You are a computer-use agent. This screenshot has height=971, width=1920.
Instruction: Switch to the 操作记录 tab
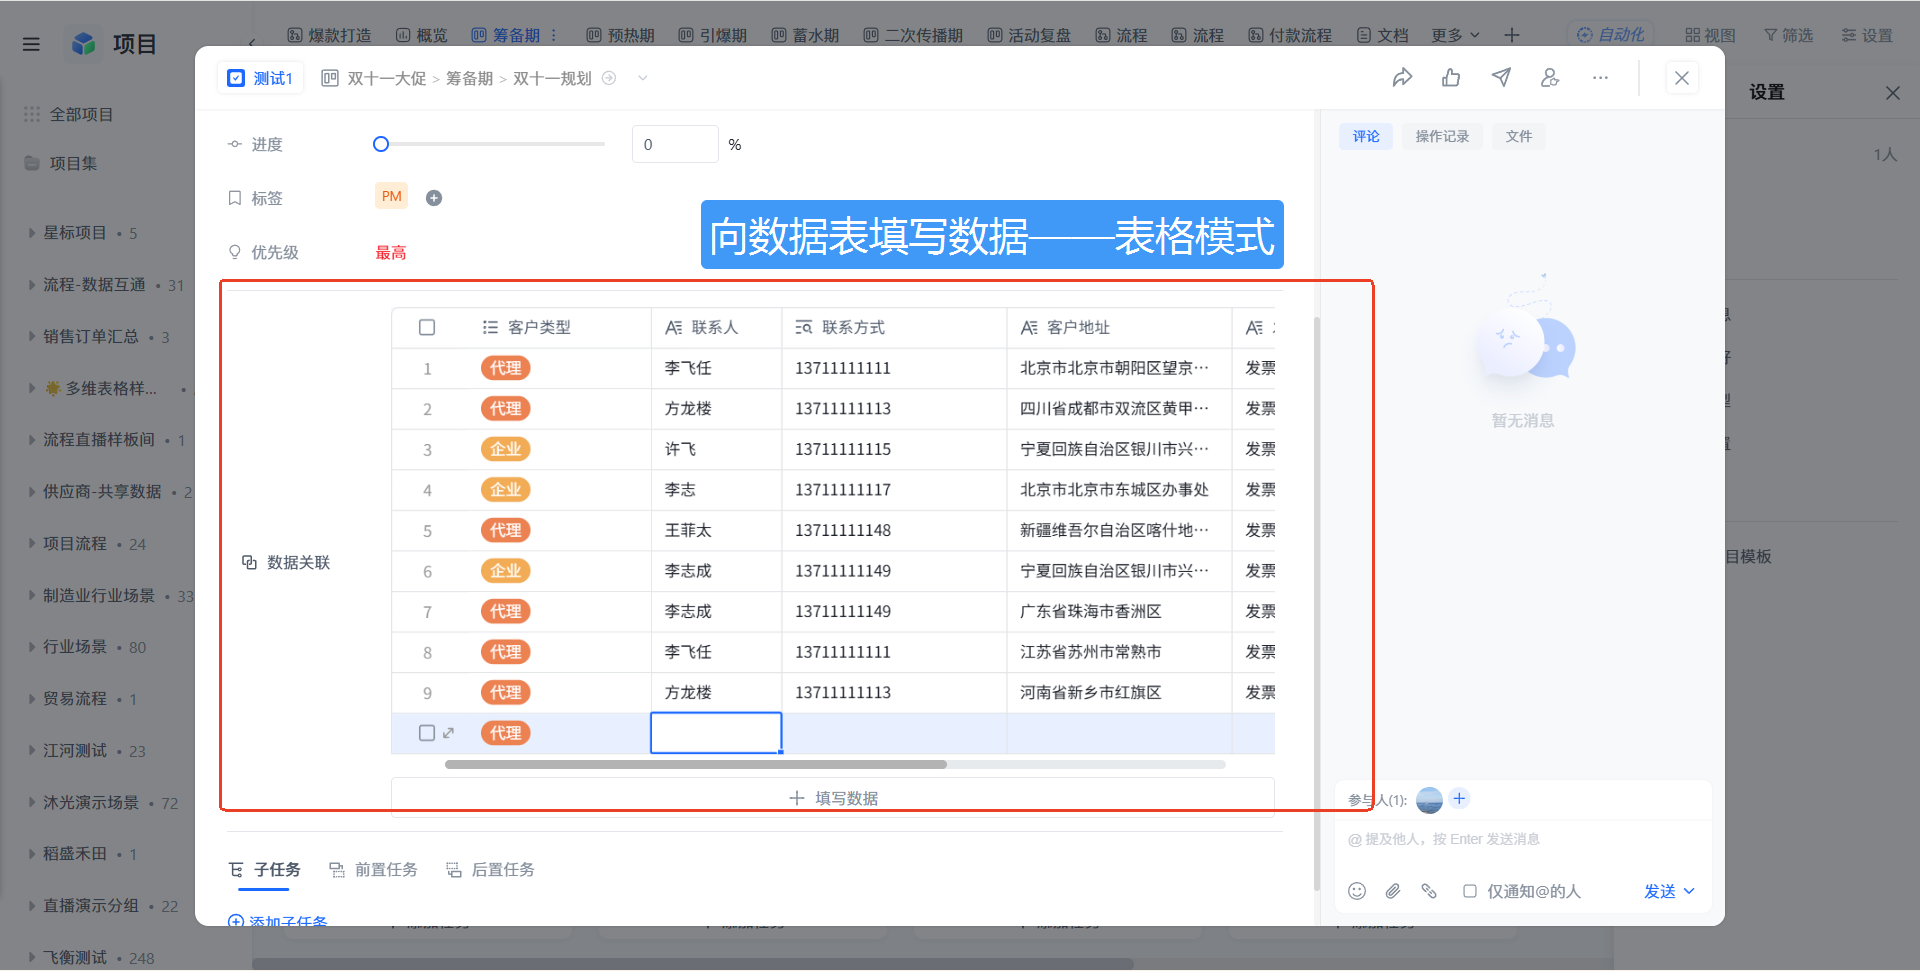tap(1442, 136)
